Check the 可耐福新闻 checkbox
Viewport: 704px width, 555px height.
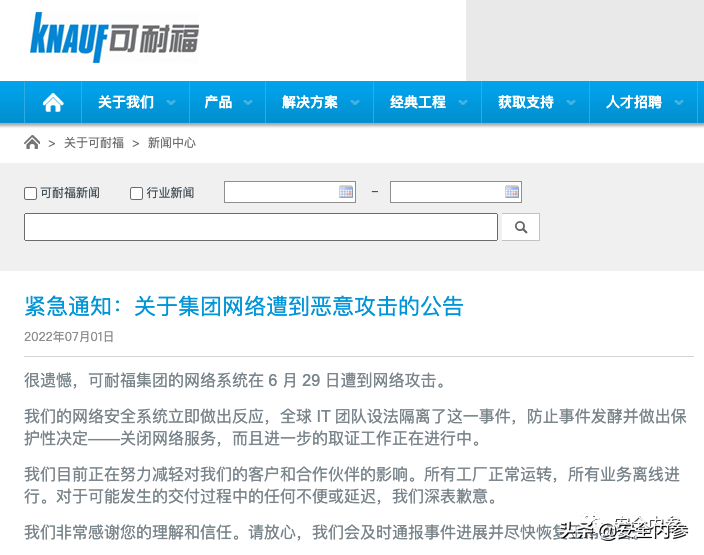pos(30,194)
